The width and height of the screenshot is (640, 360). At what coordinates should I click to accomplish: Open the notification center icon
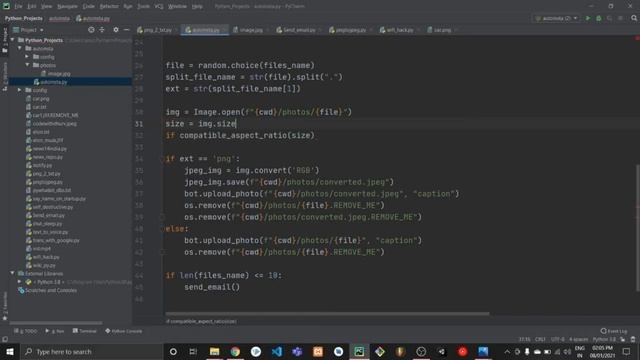(x=627, y=351)
